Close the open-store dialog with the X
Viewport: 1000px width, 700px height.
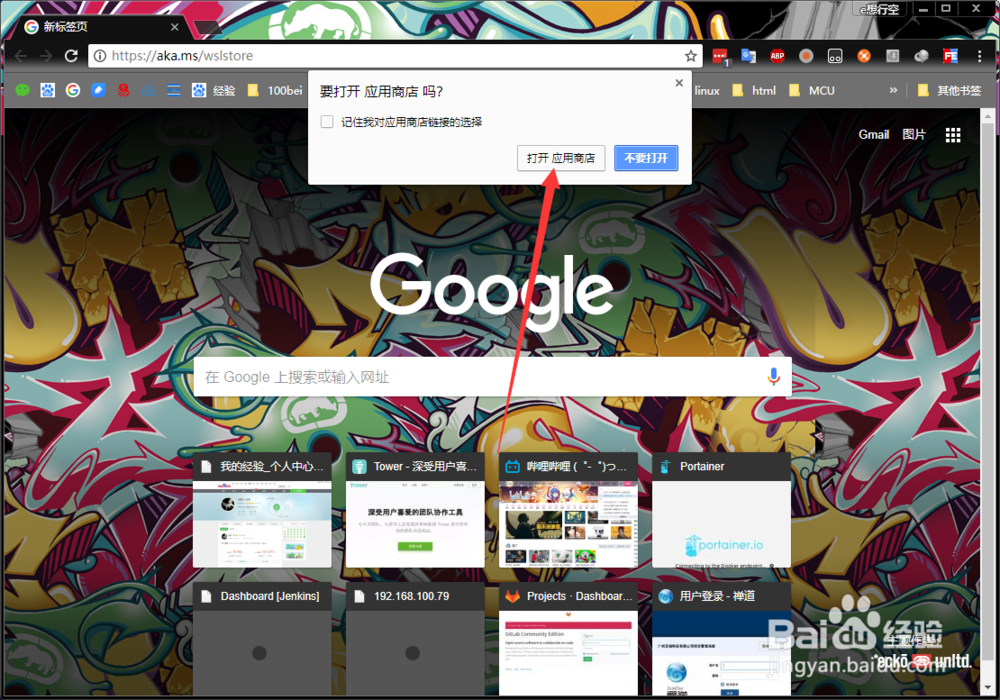(679, 83)
